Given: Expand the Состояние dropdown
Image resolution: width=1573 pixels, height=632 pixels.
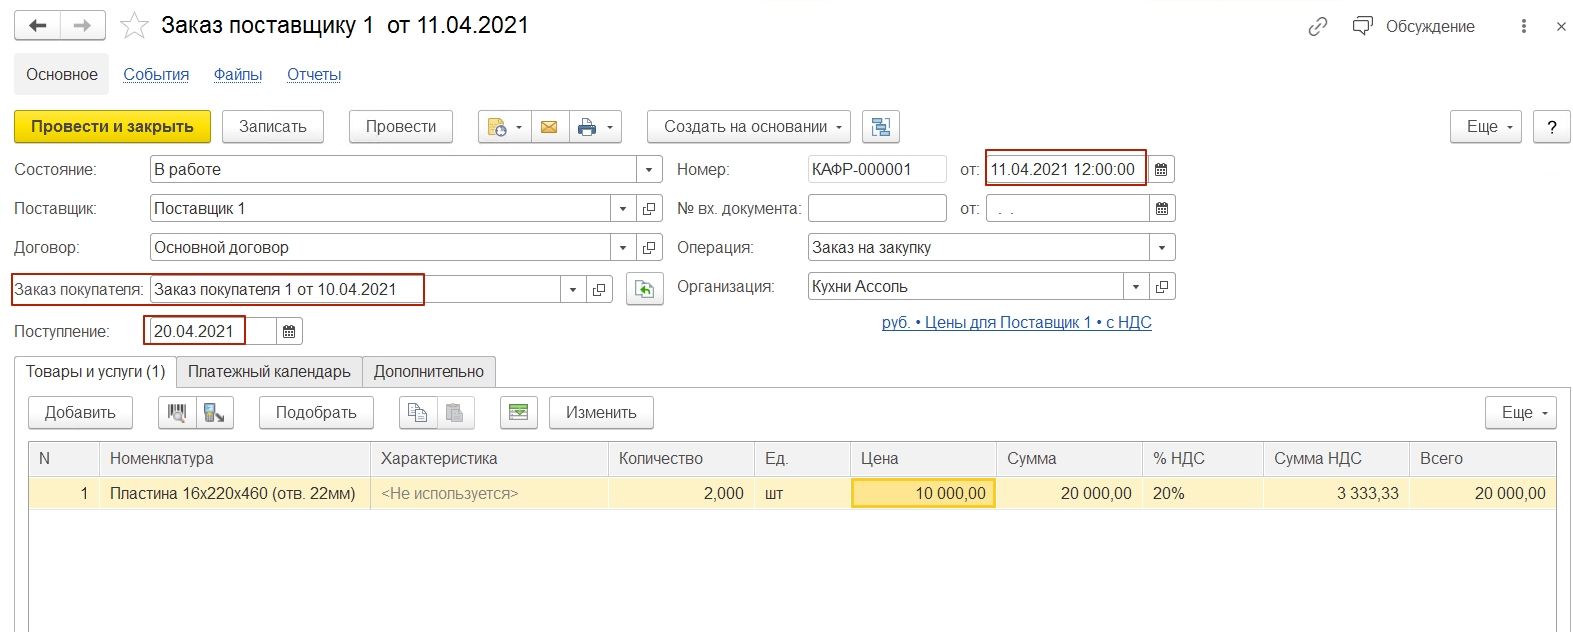Looking at the screenshot, I should (649, 170).
